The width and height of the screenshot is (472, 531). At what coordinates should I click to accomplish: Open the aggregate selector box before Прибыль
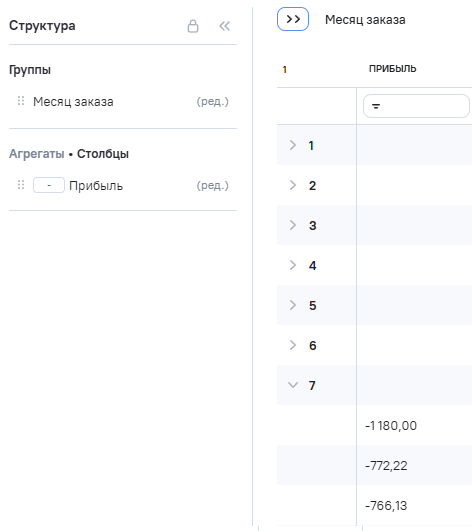pos(49,185)
